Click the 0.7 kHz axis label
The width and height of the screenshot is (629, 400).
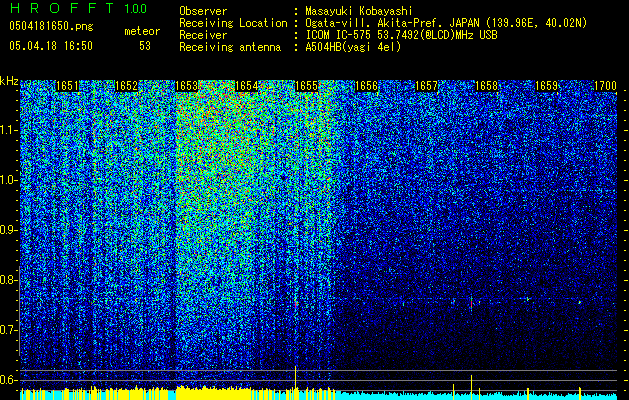[x=8, y=330]
